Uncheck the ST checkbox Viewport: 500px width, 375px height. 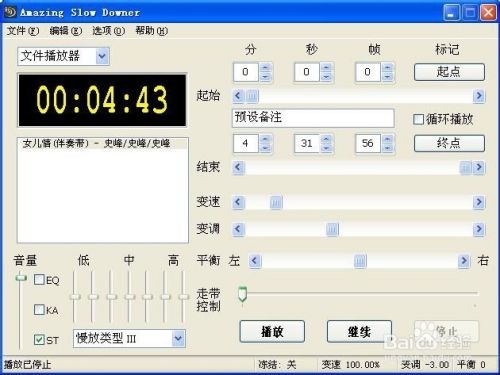[39, 340]
